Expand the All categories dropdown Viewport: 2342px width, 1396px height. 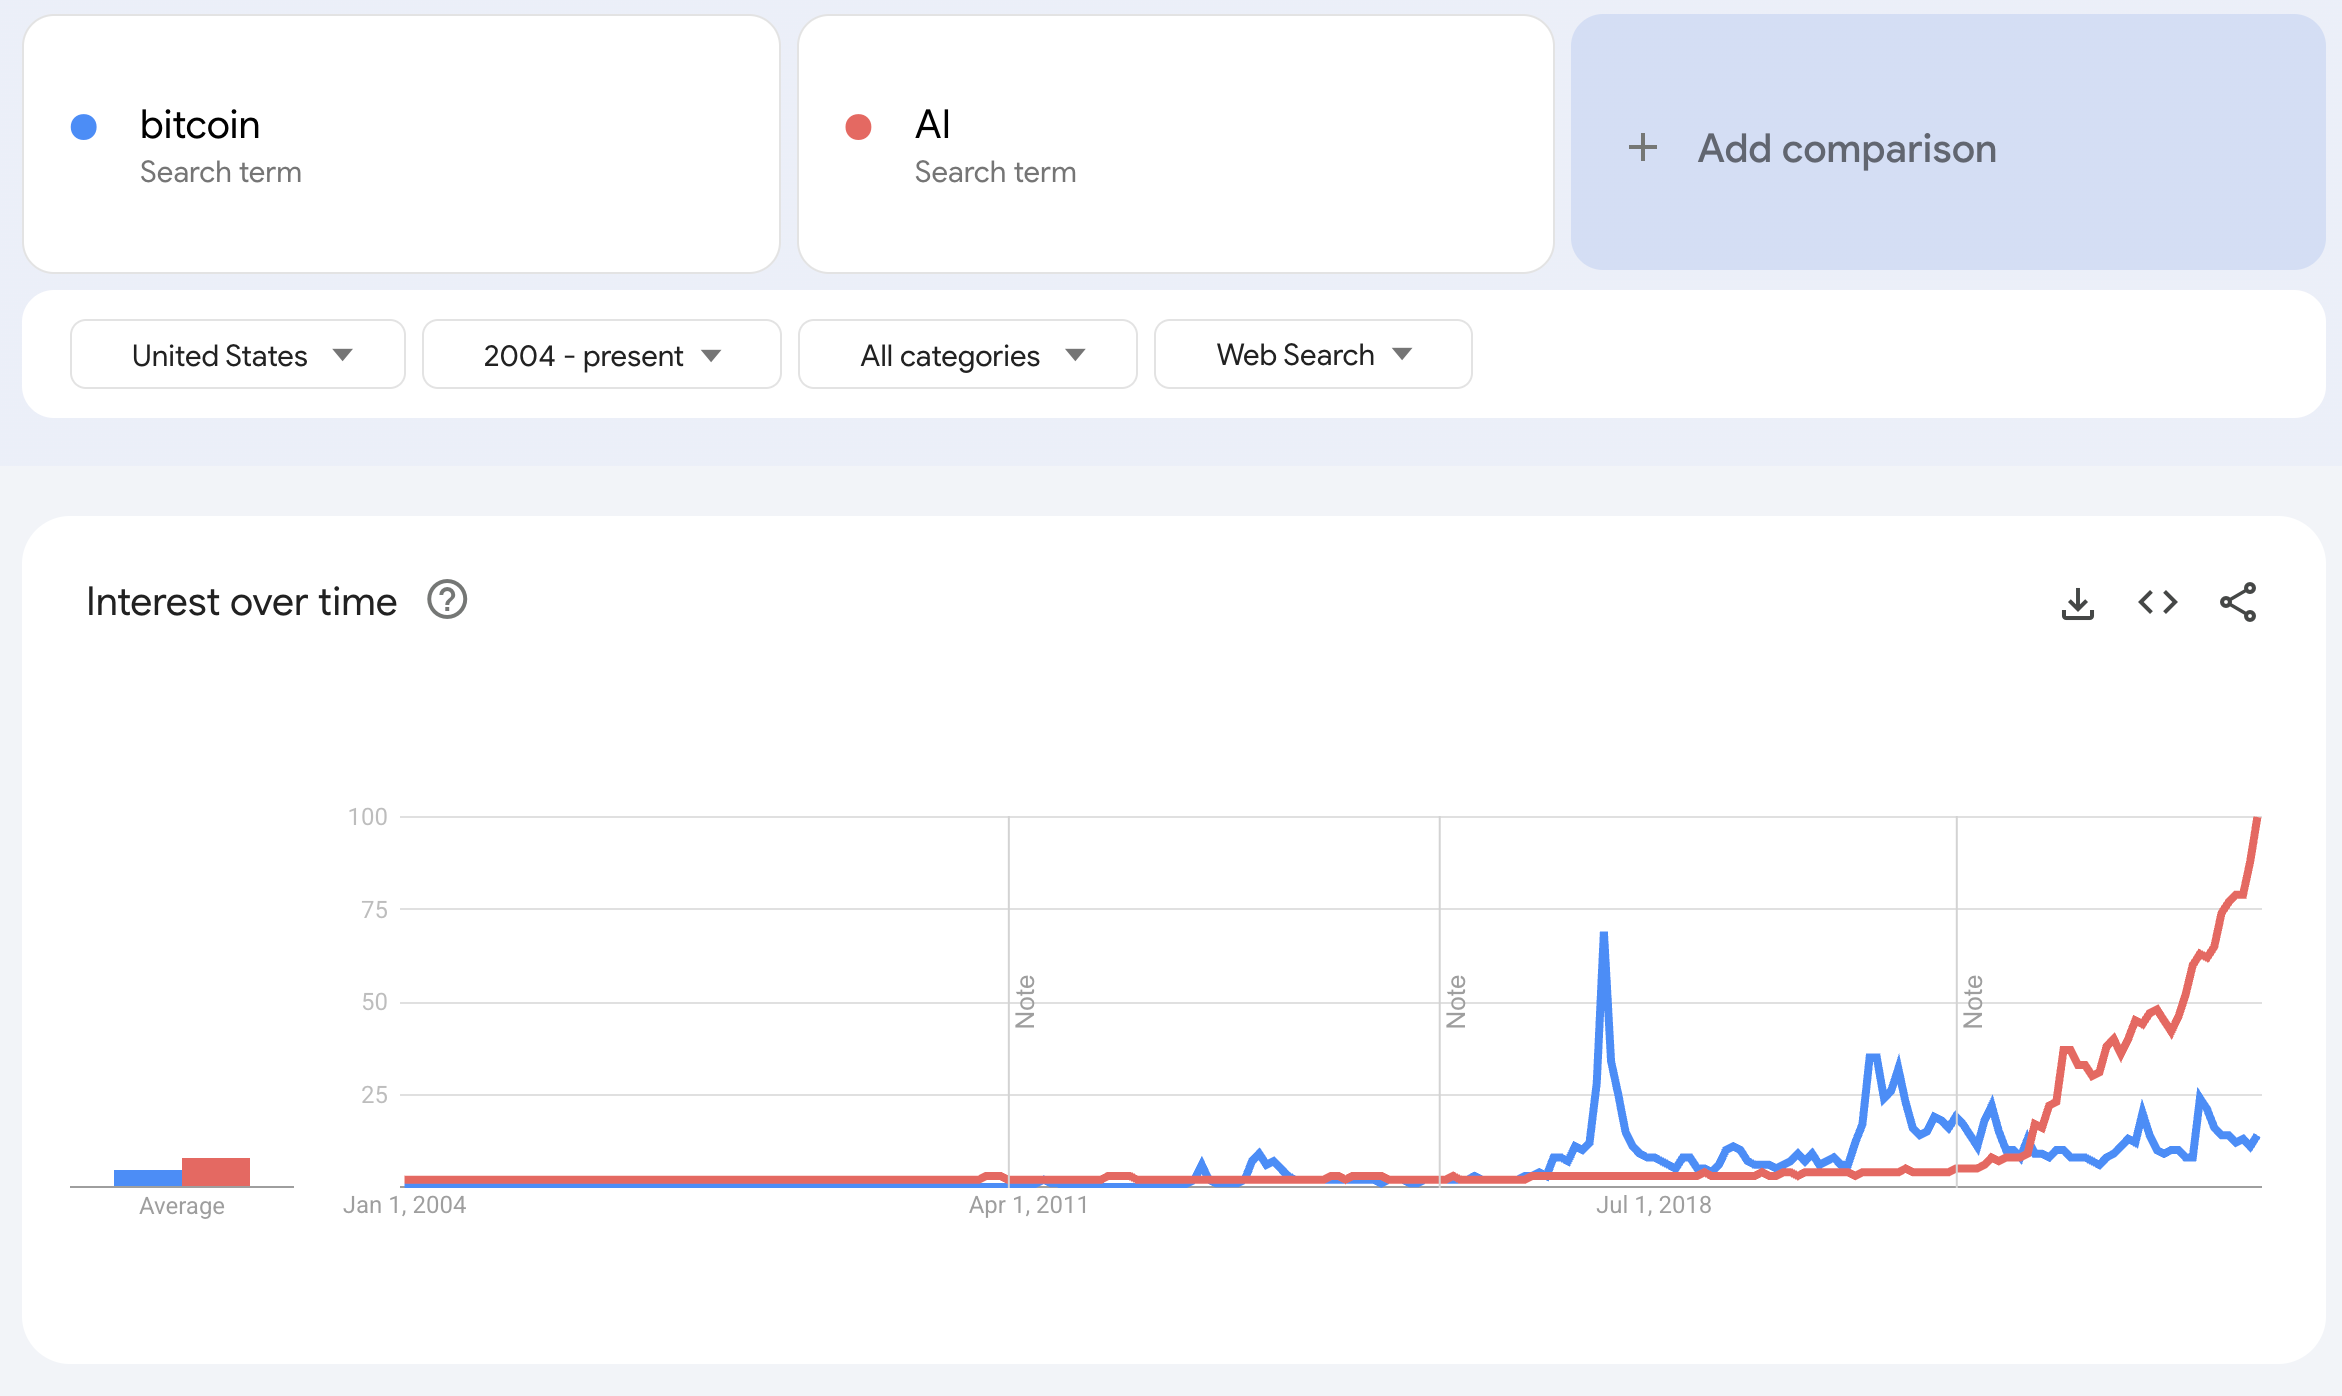[x=967, y=355]
